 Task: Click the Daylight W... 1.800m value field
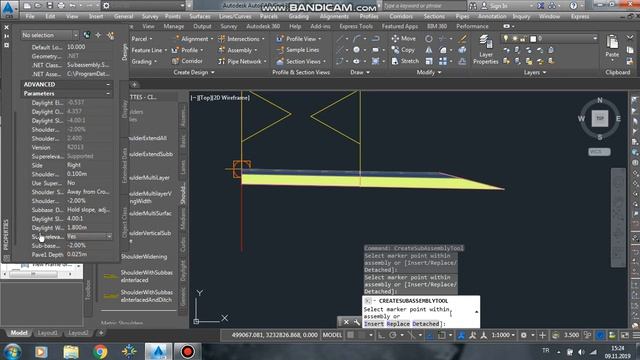coord(89,227)
